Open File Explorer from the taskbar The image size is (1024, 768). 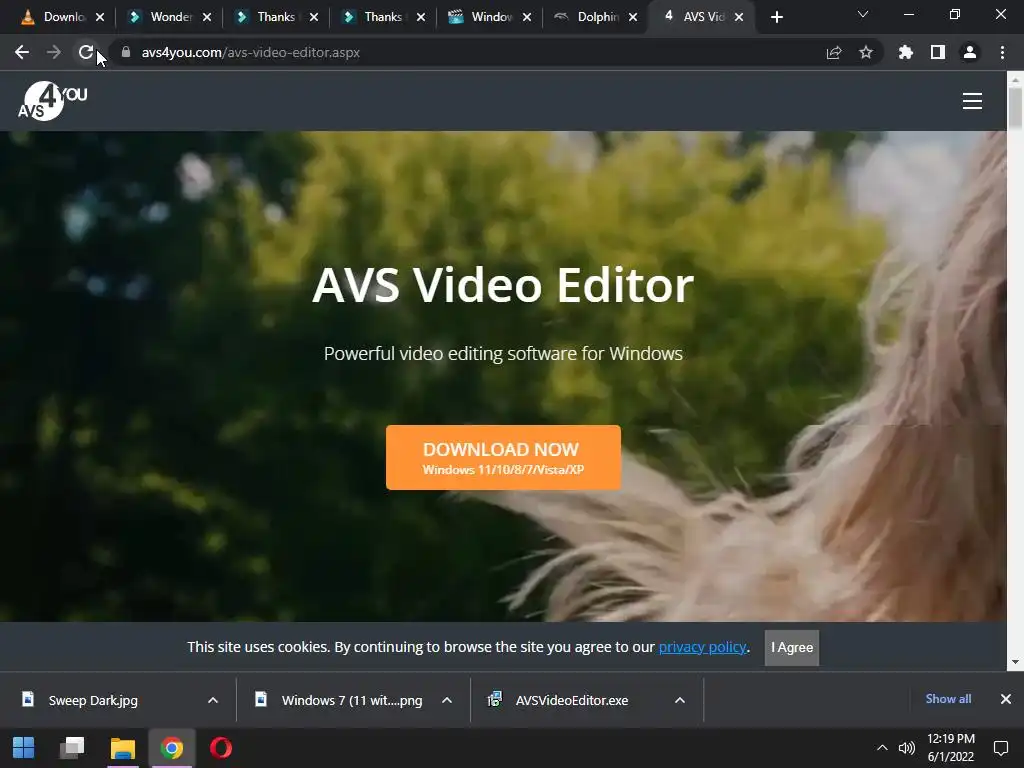[x=122, y=748]
